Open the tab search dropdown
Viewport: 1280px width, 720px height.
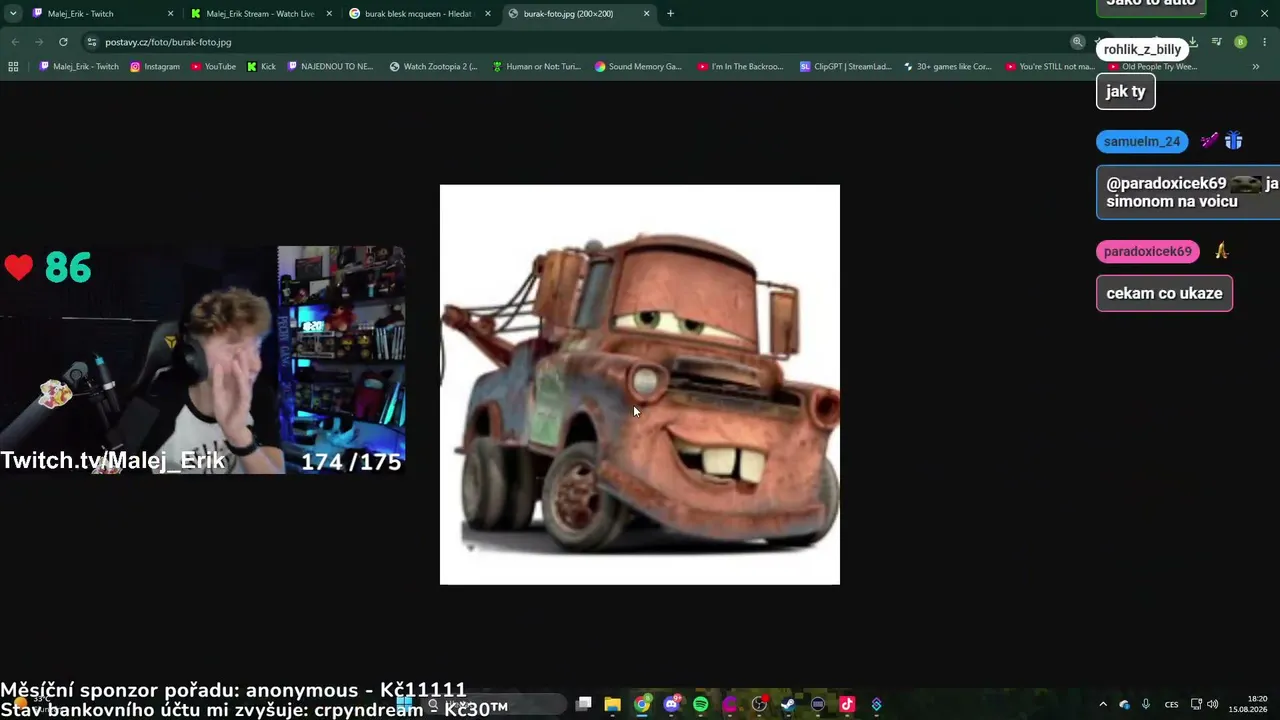click(13, 13)
